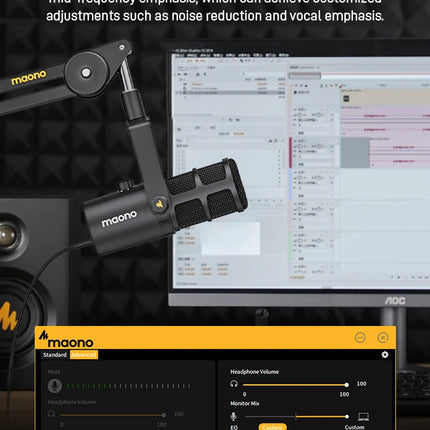Switch to the Standard tab in Maono
This screenshot has width=430, height=430.
55,355
